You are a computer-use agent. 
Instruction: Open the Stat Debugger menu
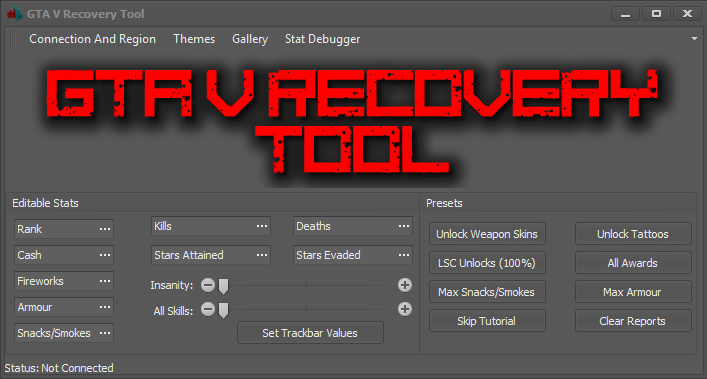pyautogui.click(x=322, y=39)
